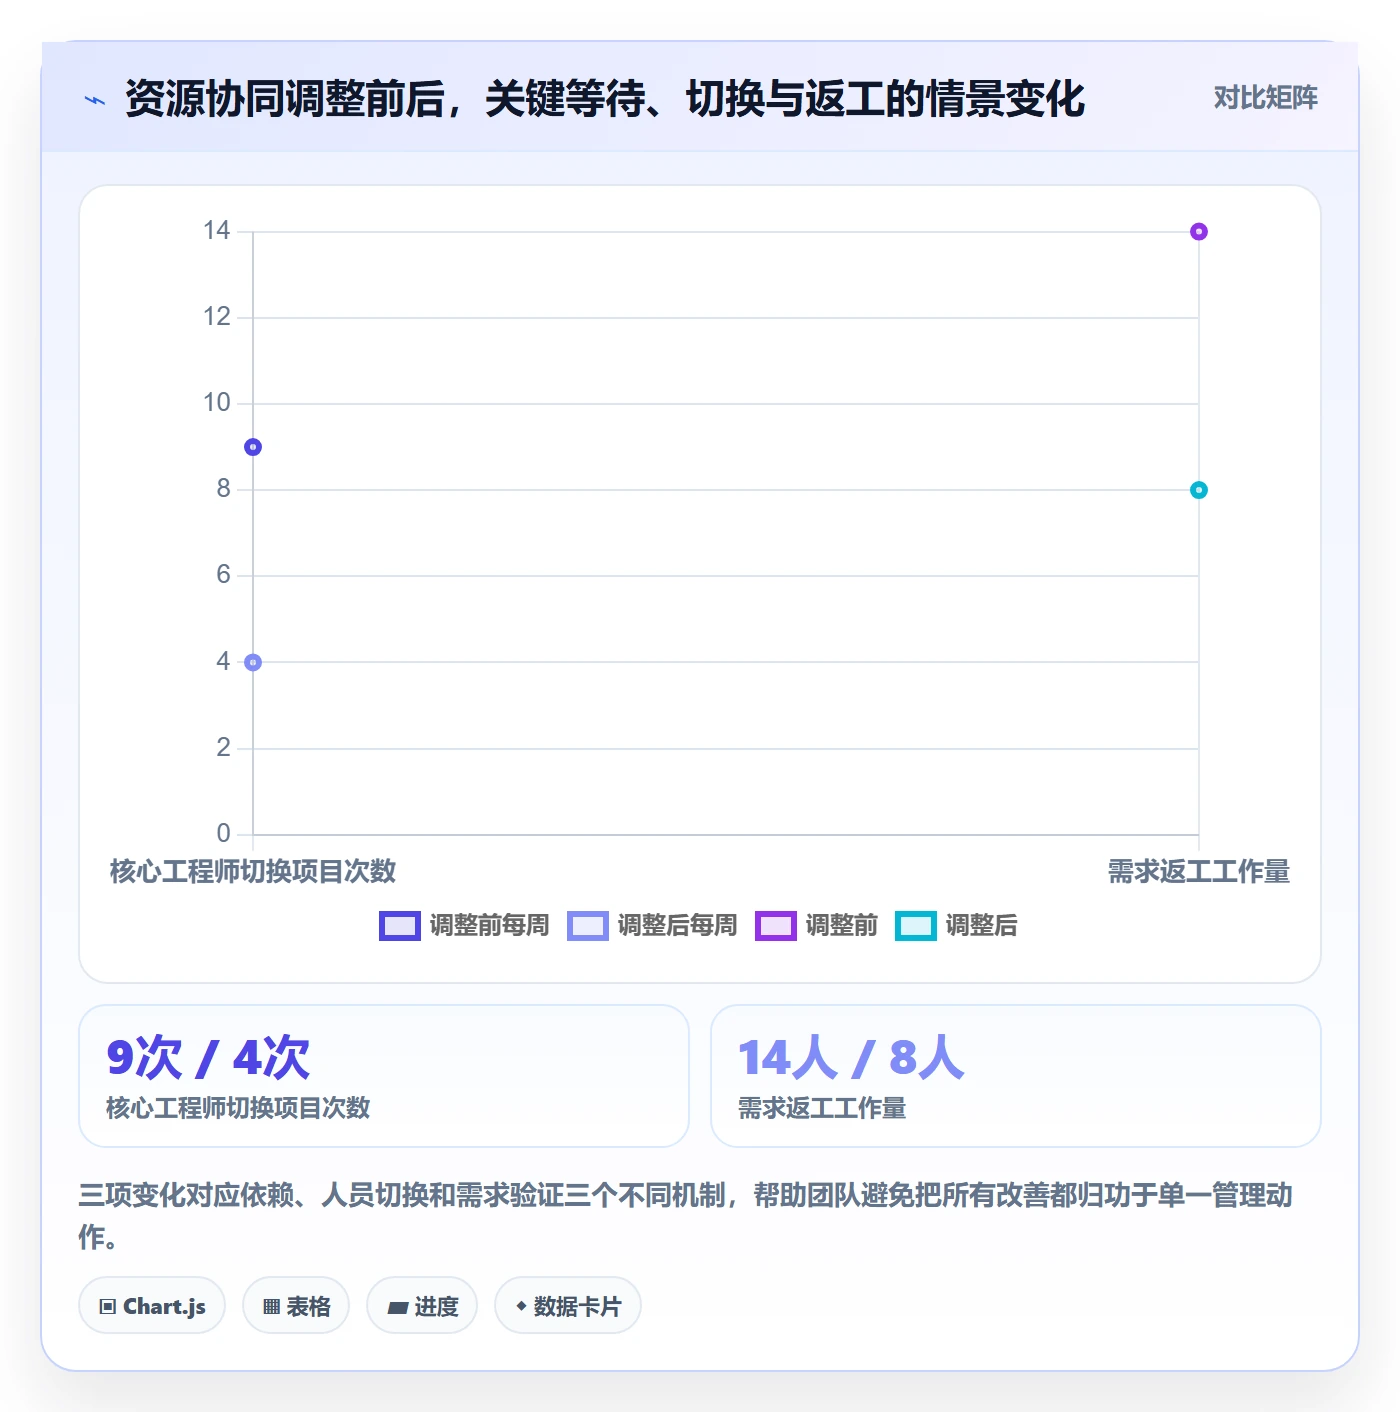The height and width of the screenshot is (1412, 1400).
Task: Click 核心工程师切换项目次数 caption in stat card
Action: [x=238, y=1108]
